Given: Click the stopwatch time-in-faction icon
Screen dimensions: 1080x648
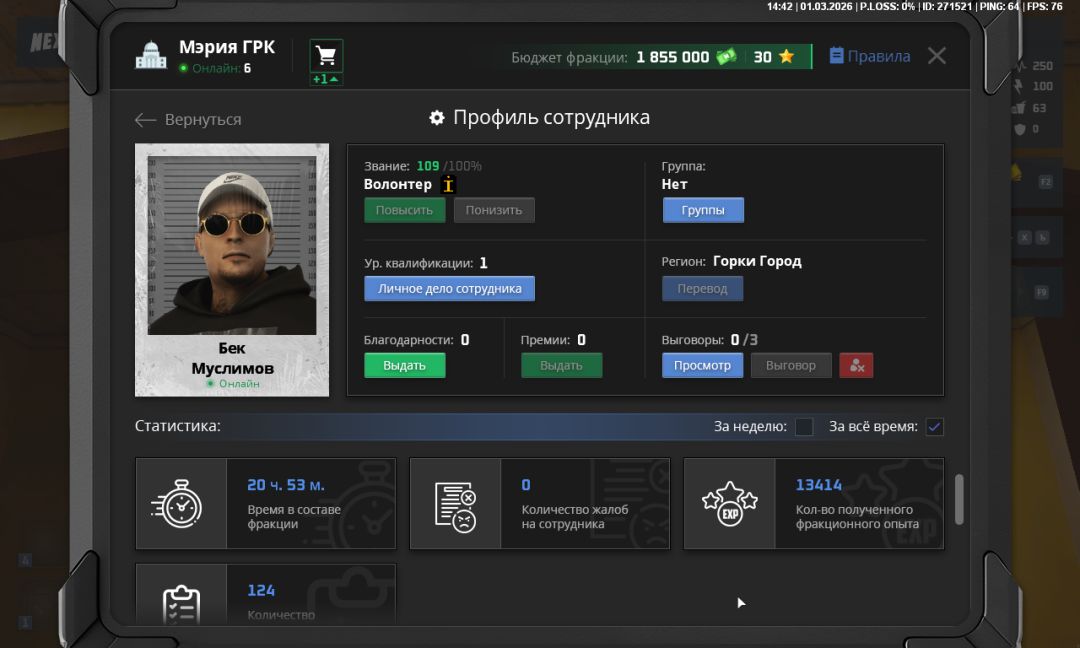Looking at the screenshot, I should 181,504.
